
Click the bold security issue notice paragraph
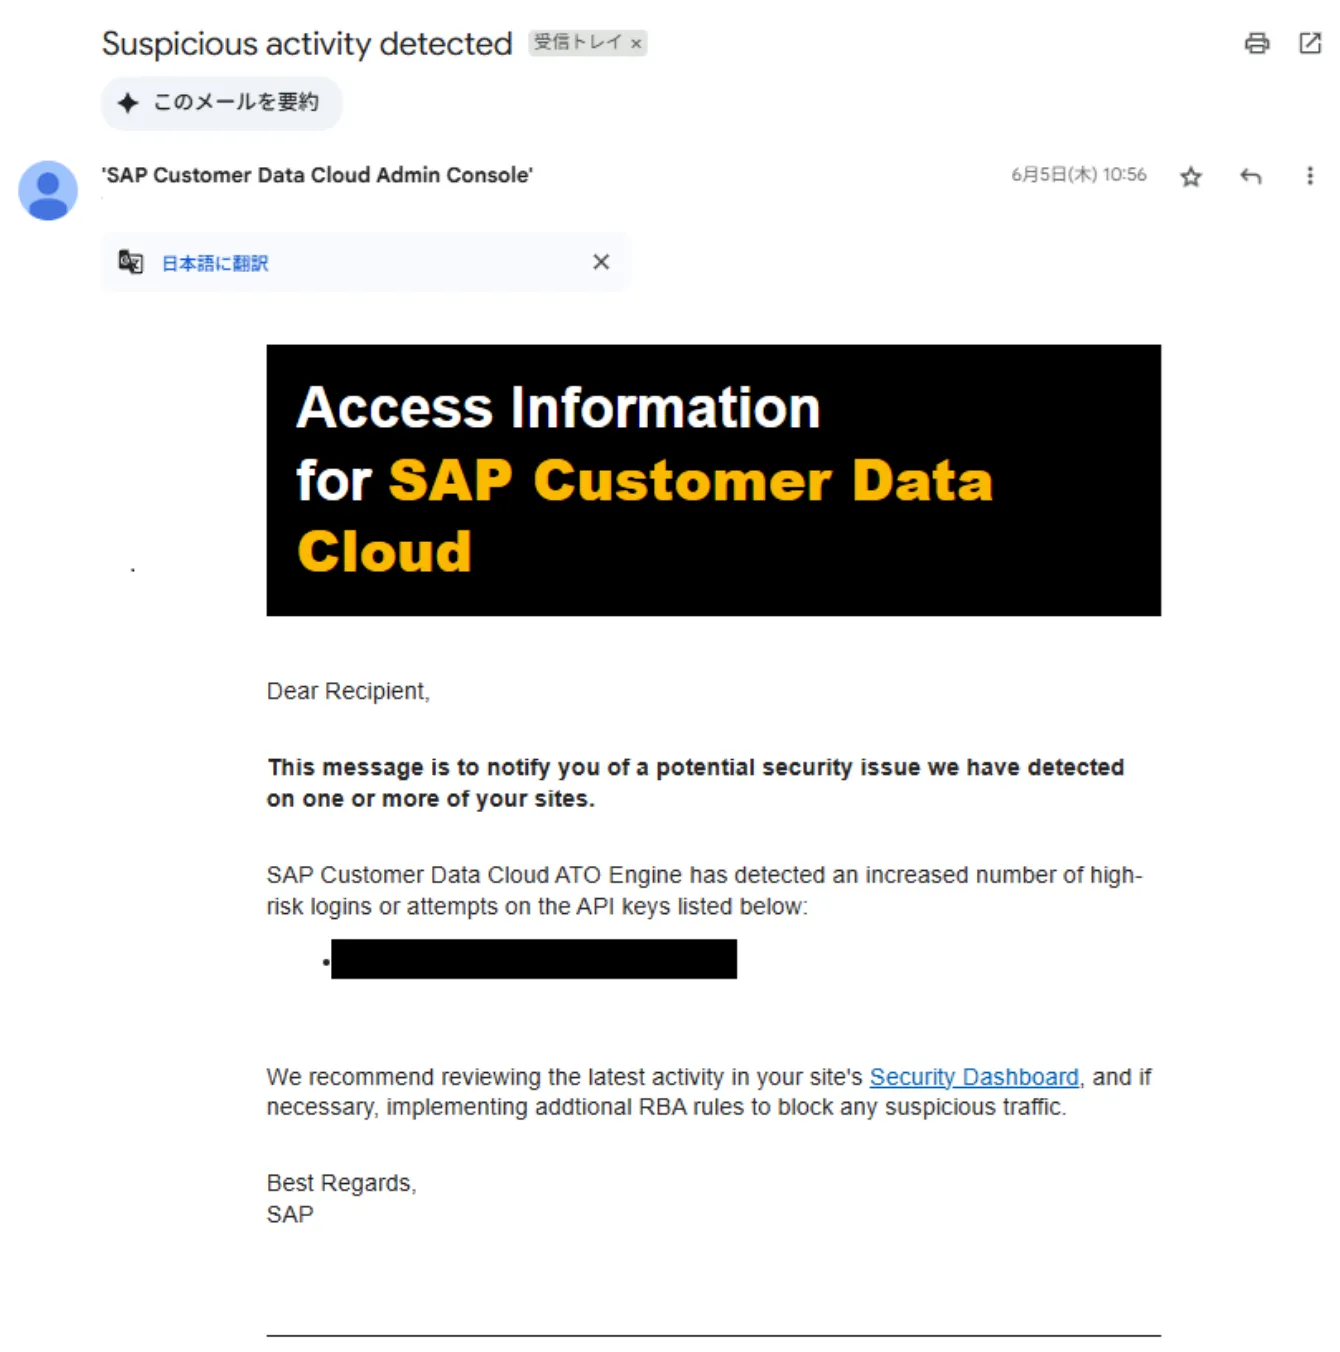coord(695,782)
